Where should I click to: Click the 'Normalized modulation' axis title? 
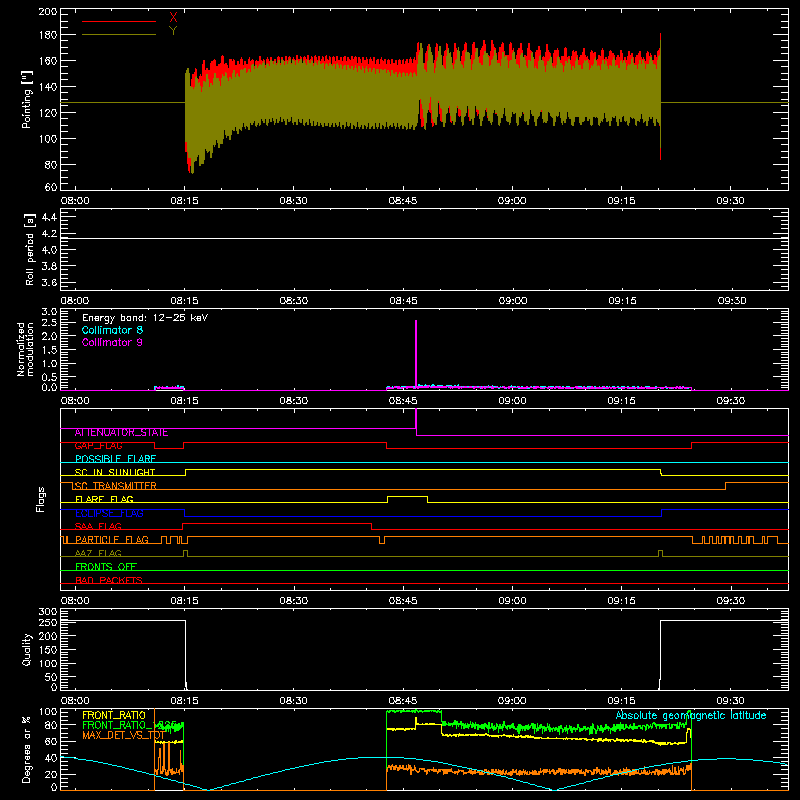point(24,349)
